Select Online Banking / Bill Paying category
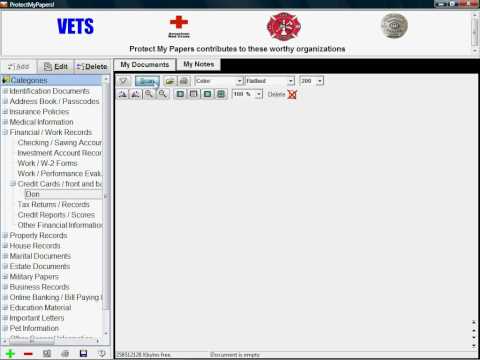This screenshot has width=480, height=360. point(56,297)
